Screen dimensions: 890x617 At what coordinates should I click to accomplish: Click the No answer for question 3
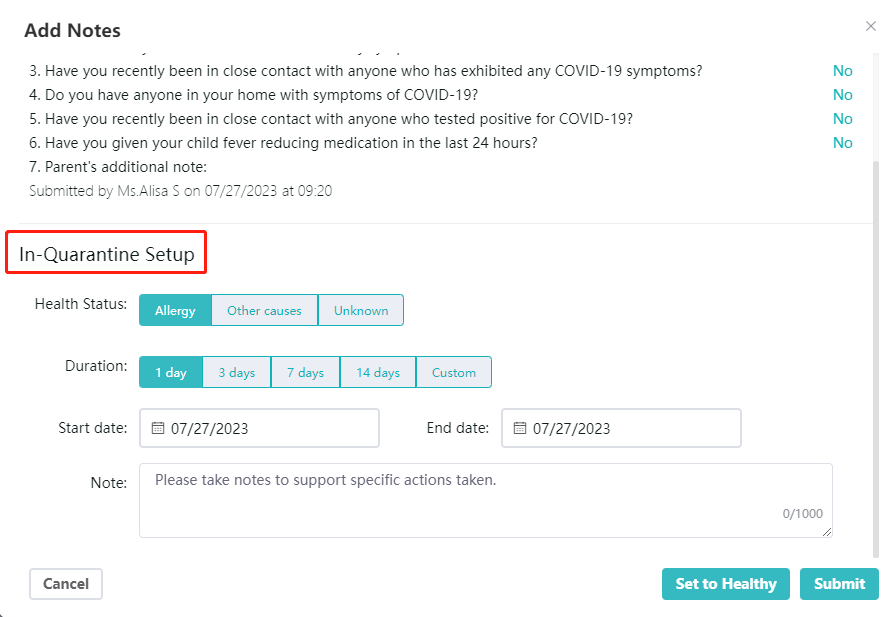[x=843, y=71]
